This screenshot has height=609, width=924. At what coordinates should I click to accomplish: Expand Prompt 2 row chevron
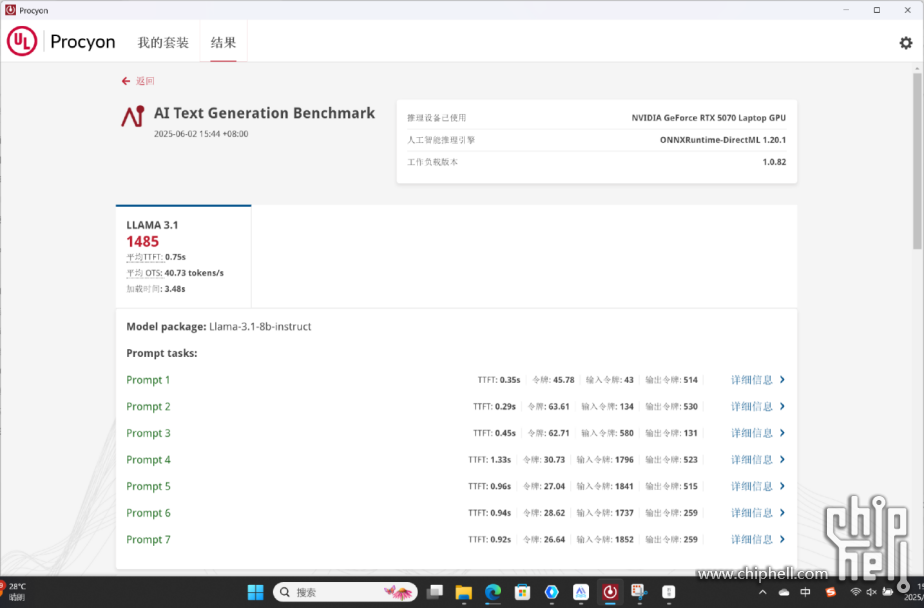click(782, 406)
